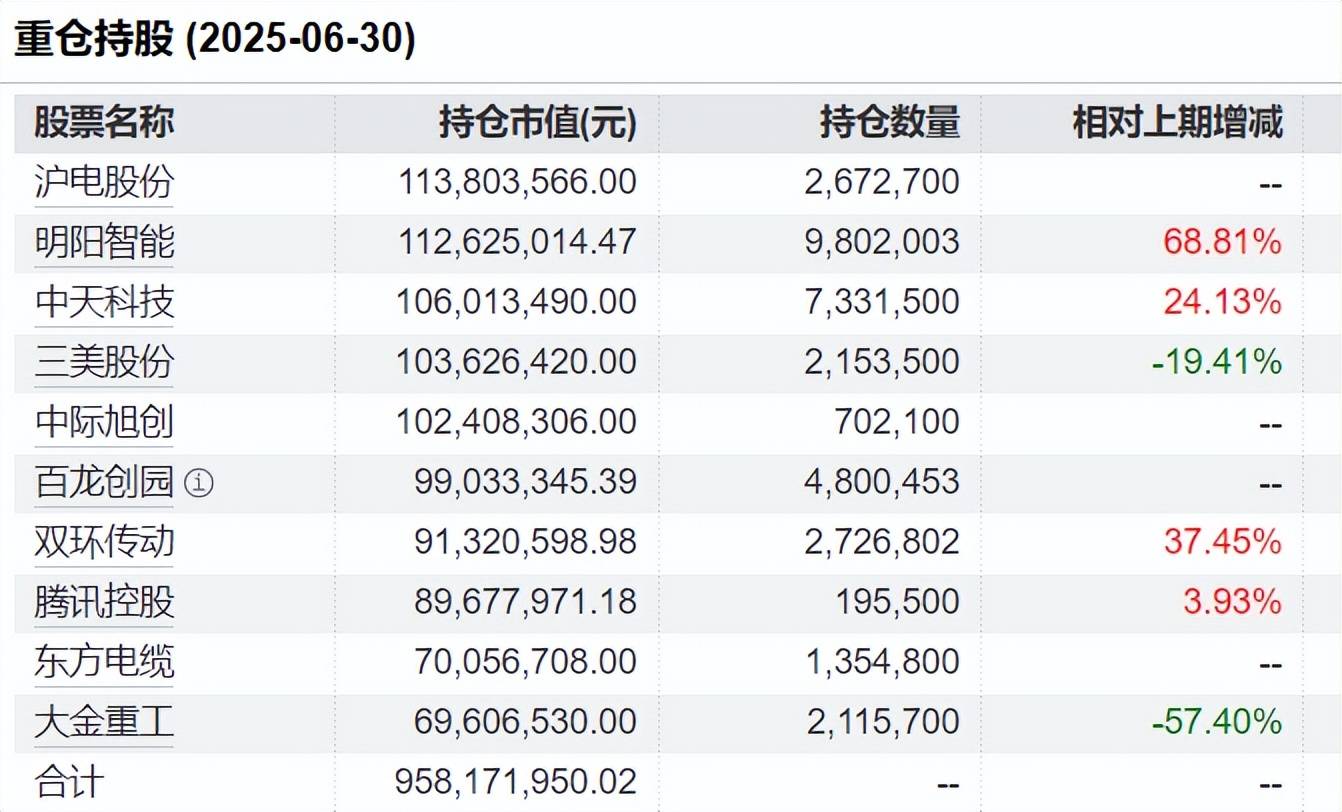Click the 百龙创园 stock name
Viewport: 1342px width, 812px height.
(104, 482)
